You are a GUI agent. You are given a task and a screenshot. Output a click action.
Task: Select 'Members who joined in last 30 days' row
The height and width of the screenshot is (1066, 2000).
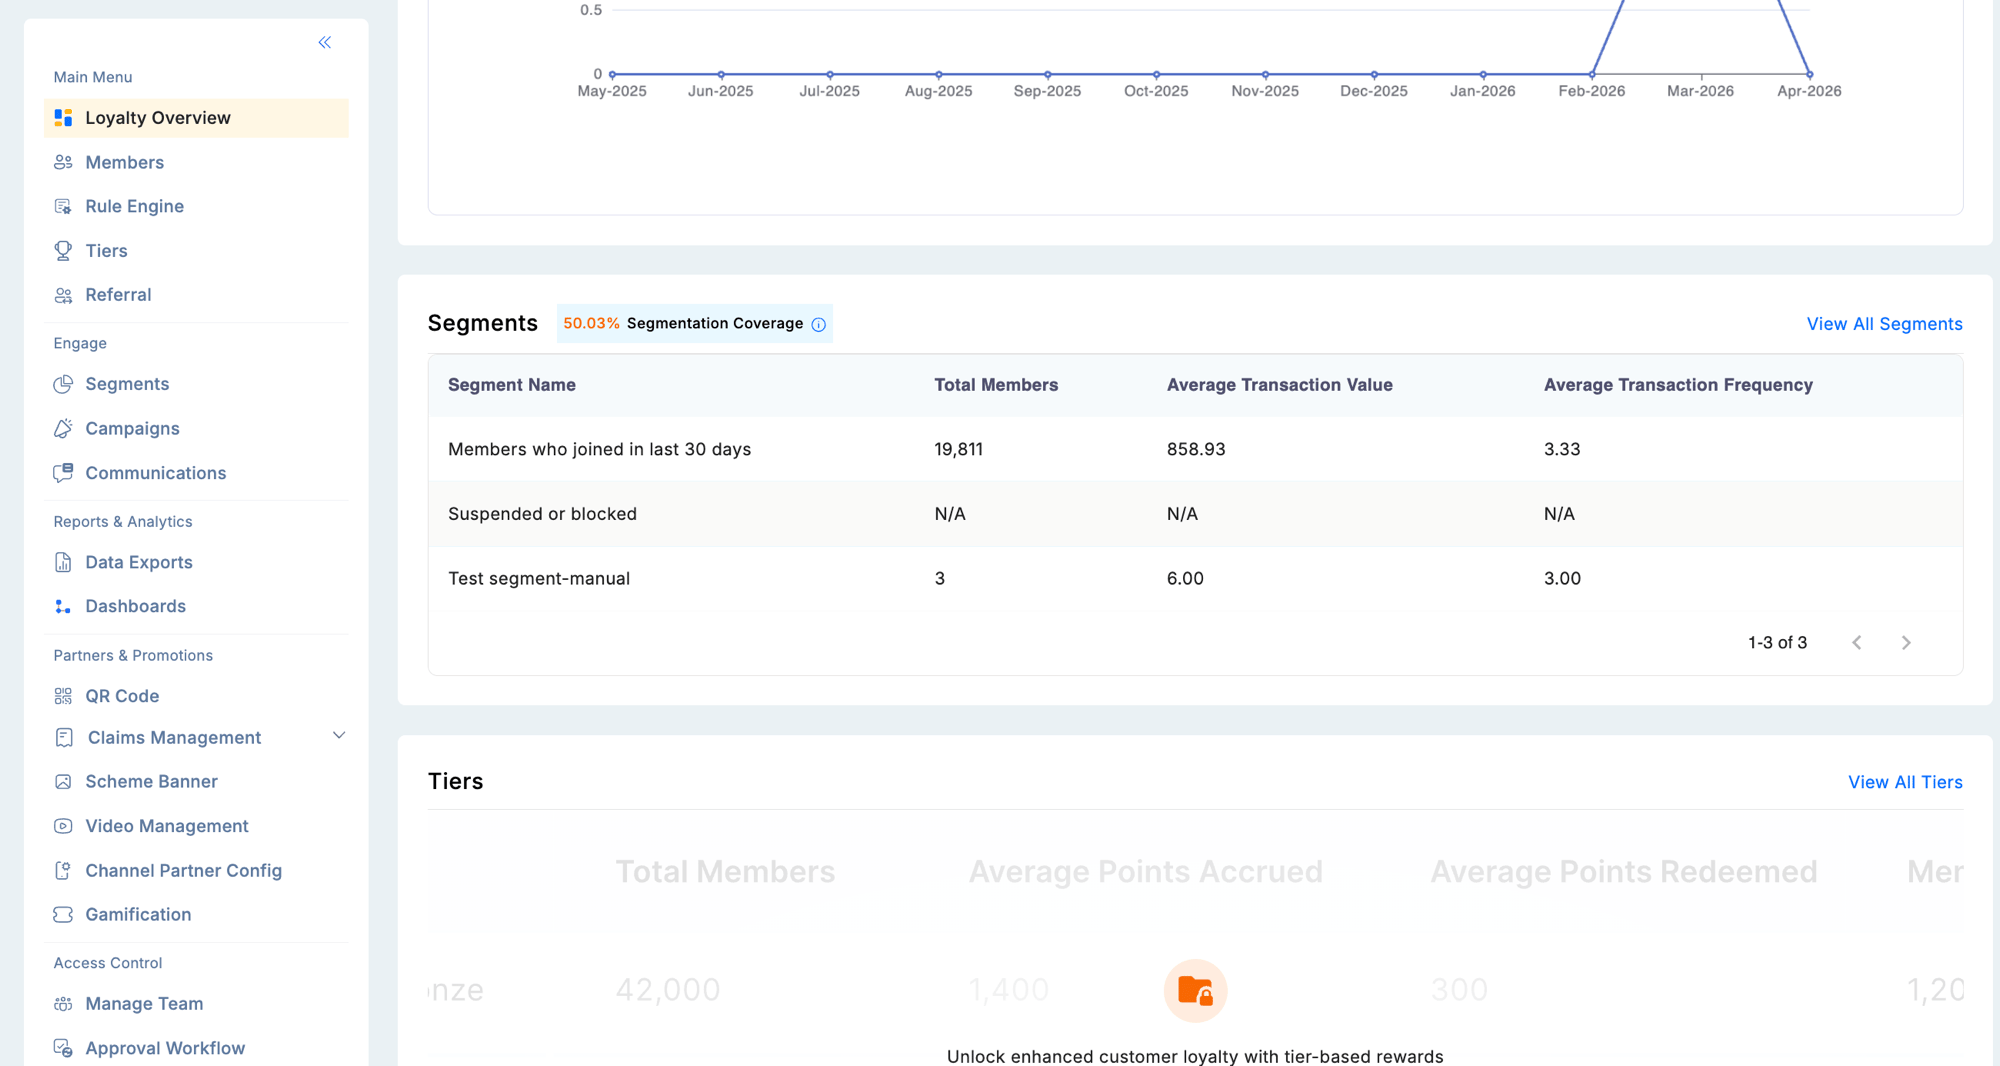click(x=1195, y=449)
